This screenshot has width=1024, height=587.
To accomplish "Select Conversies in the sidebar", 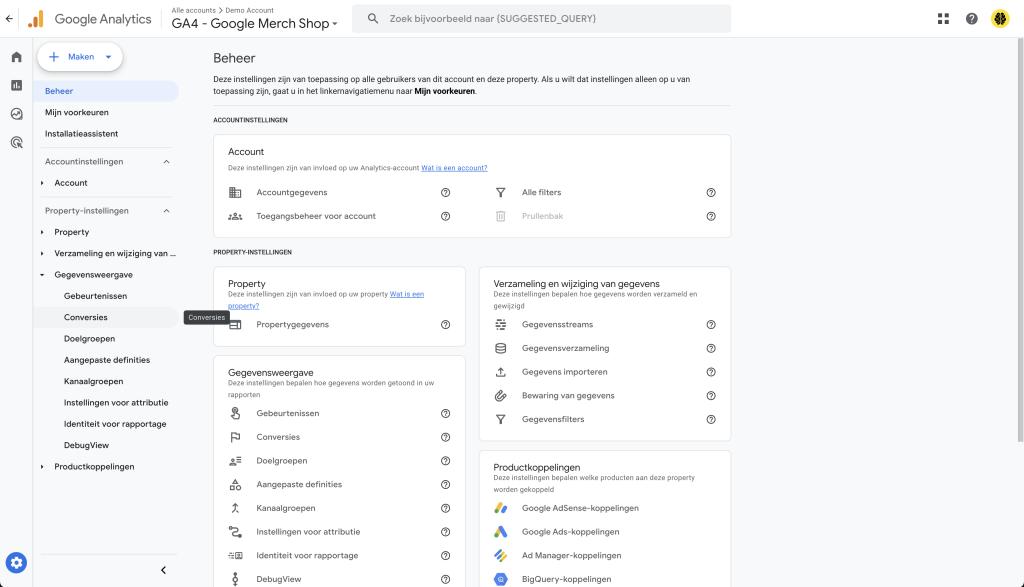I will pos(106,317).
